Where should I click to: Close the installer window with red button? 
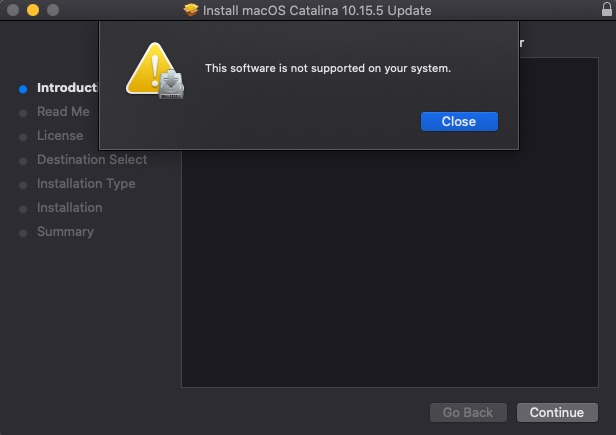click(13, 10)
